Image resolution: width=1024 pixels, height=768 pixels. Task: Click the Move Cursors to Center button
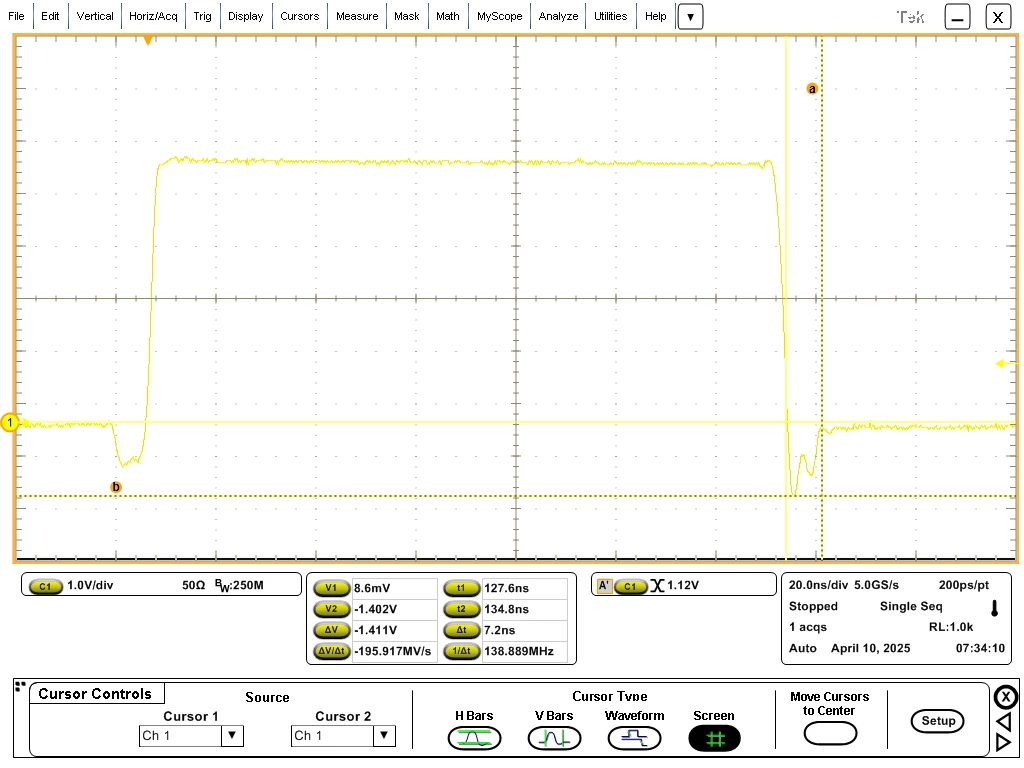(829, 733)
